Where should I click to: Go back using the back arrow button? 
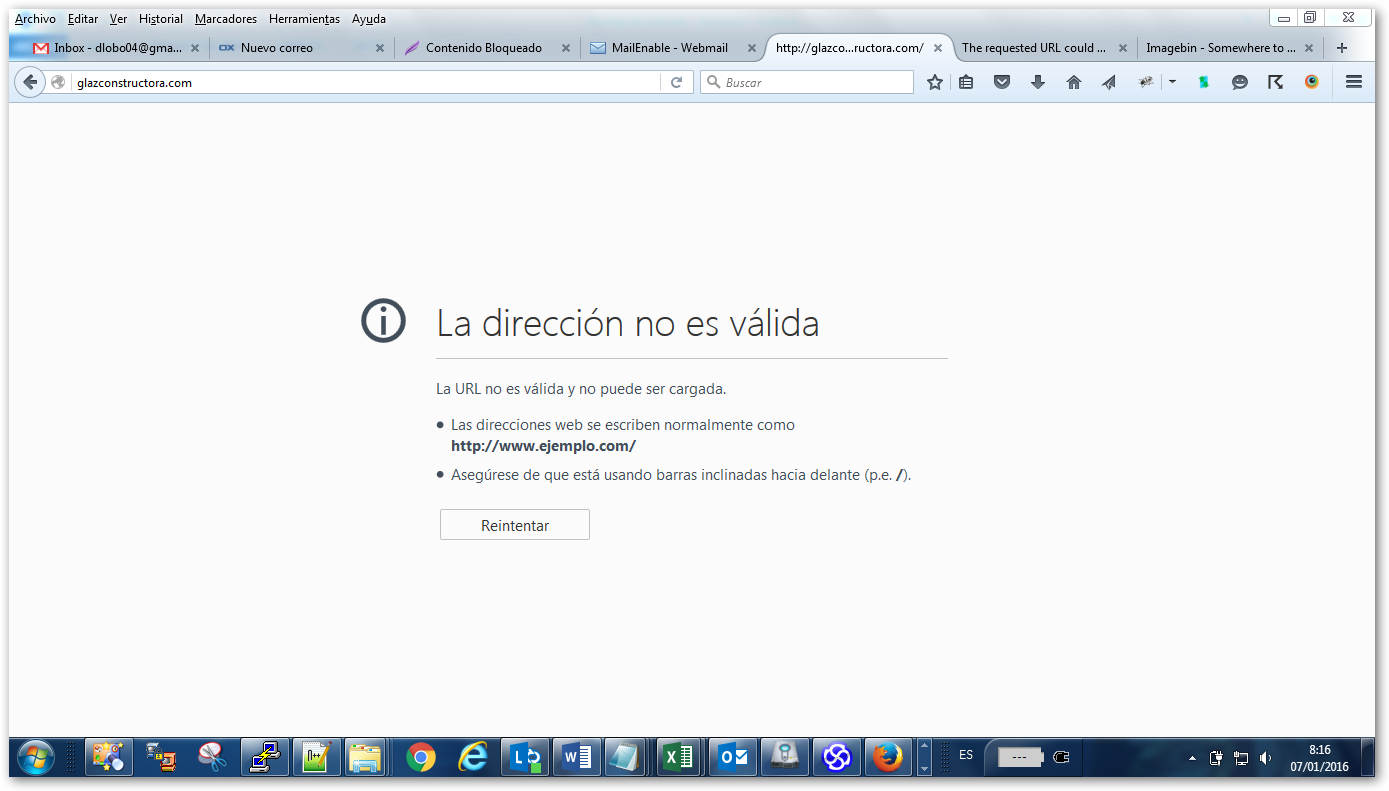click(30, 83)
